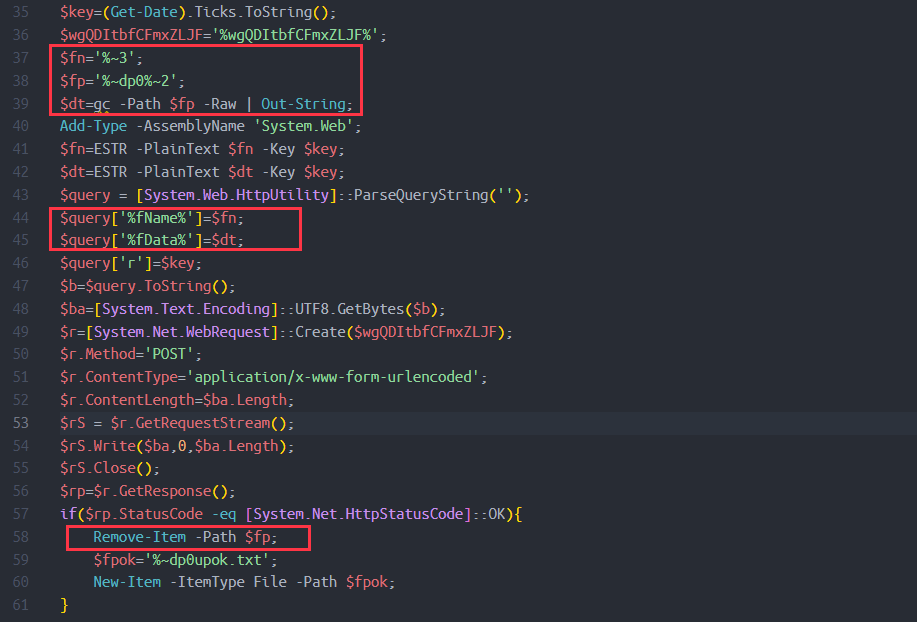Click $rS.Close() on line 55
This screenshot has height=622, width=917.
(106, 468)
